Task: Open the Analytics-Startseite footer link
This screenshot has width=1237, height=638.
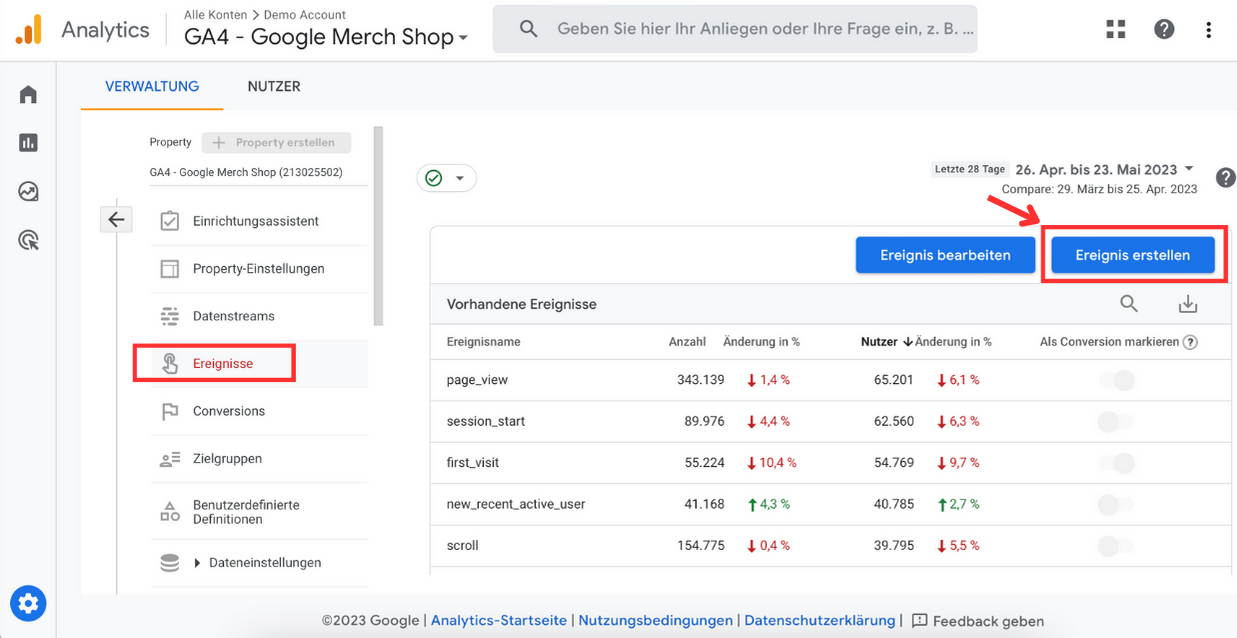Action: (499, 621)
